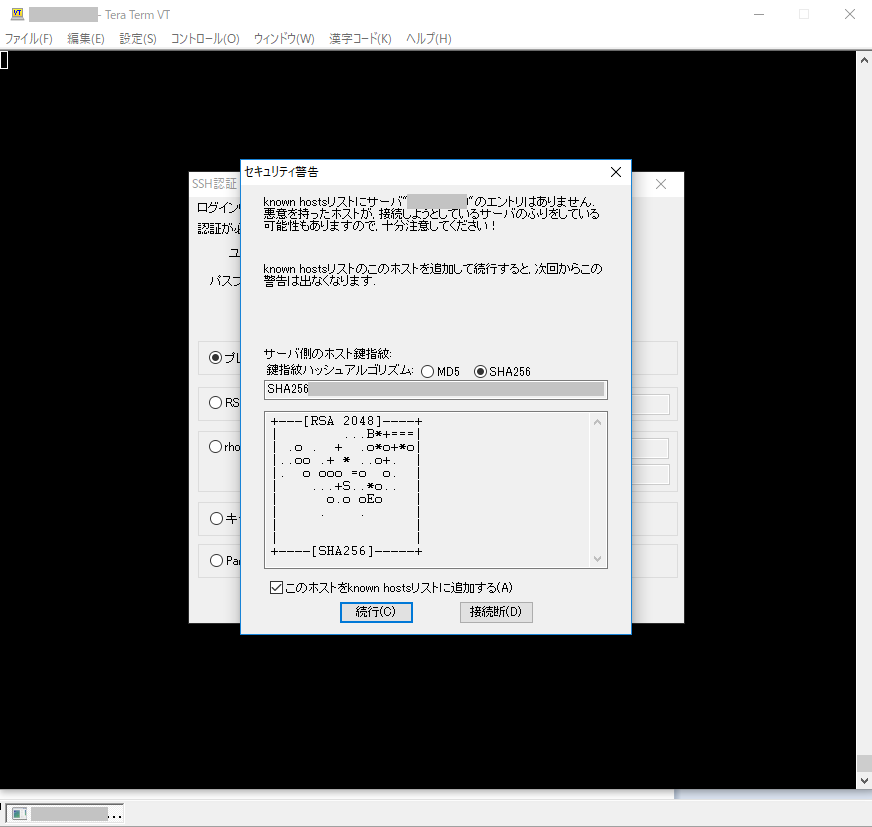
Task: Select the RSA authentication radio option behind dialog
Action: tap(216, 402)
